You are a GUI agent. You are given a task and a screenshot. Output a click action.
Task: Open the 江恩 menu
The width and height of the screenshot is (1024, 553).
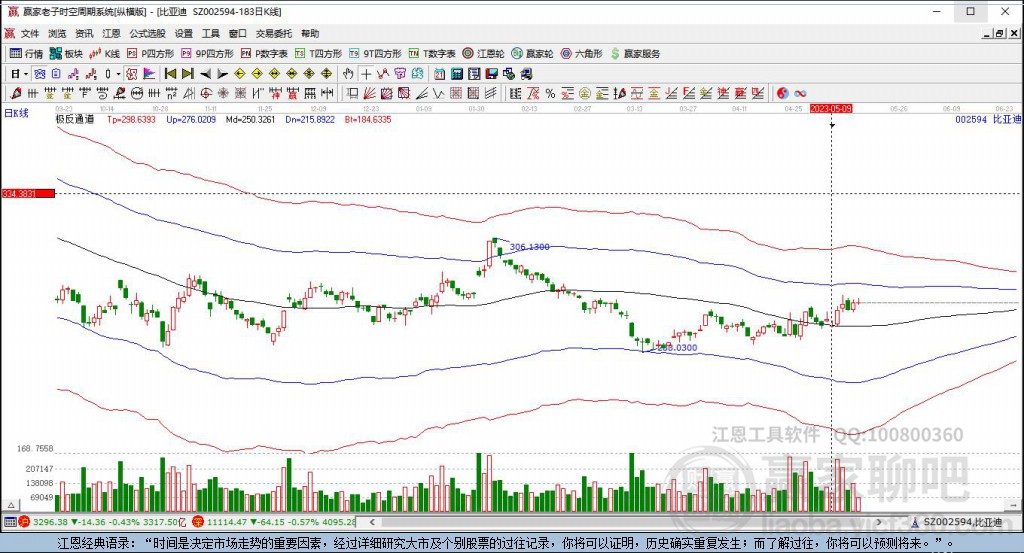tap(111, 33)
